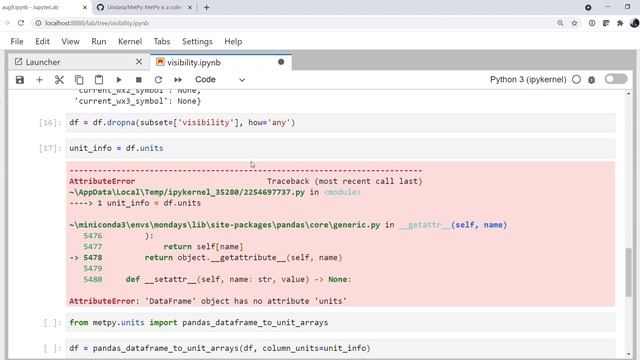This screenshot has height=360, width=640.
Task: Click the kernel status circle indicator
Action: 576,80
